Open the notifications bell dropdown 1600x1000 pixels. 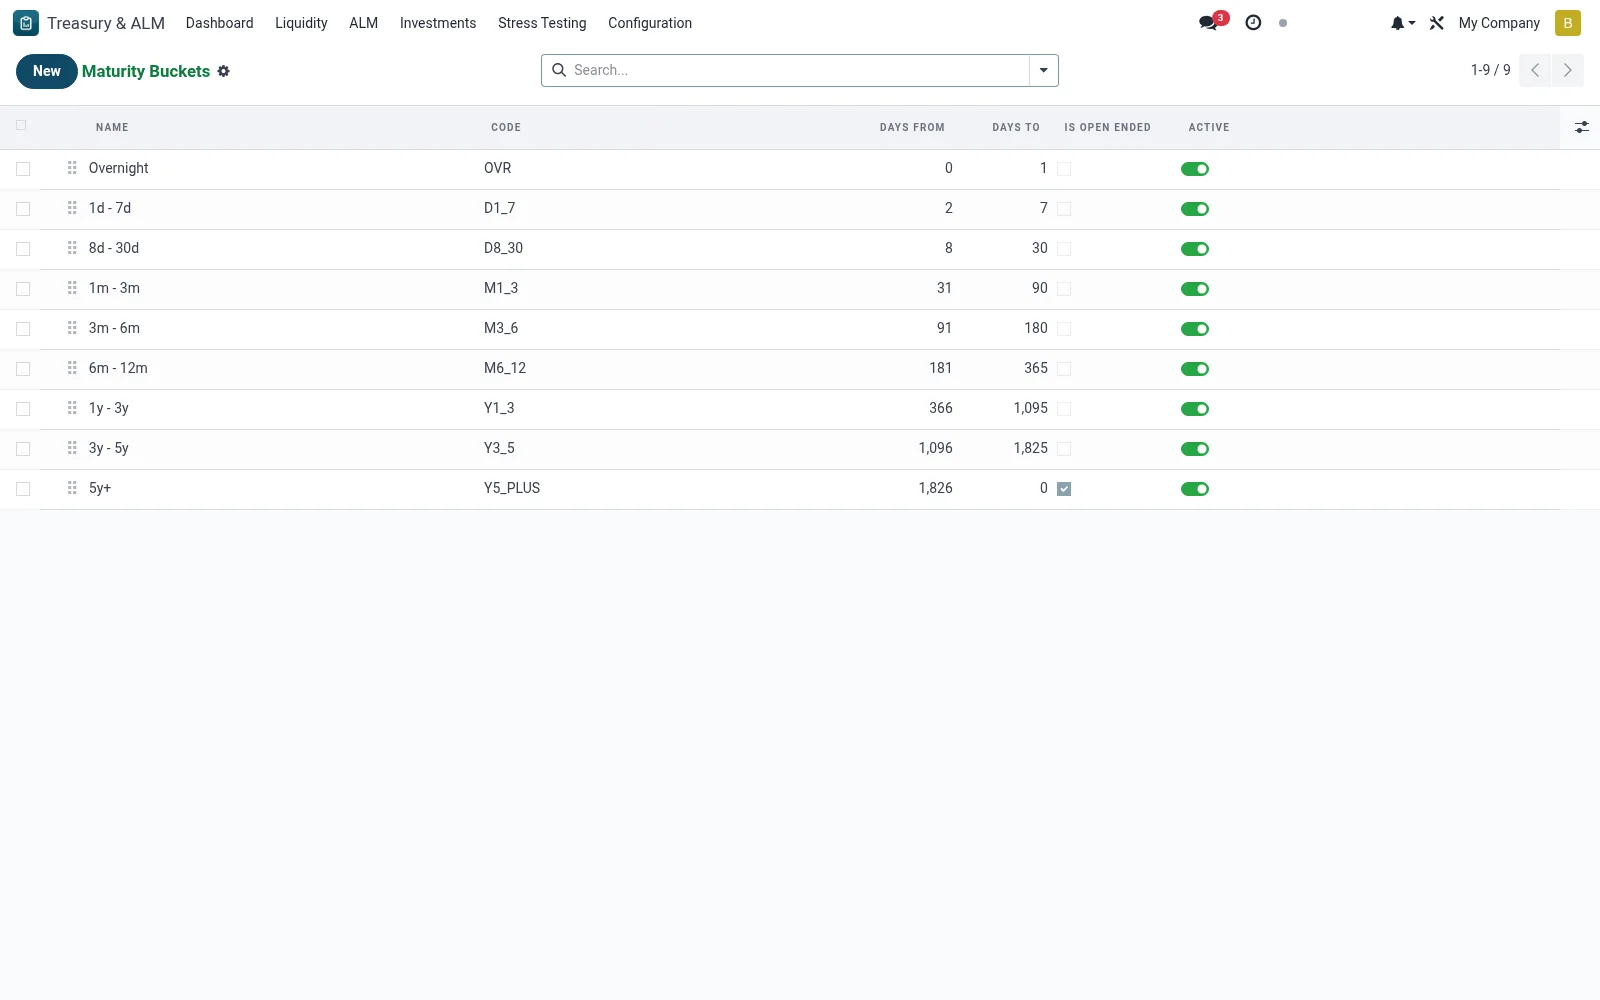pyautogui.click(x=1403, y=23)
